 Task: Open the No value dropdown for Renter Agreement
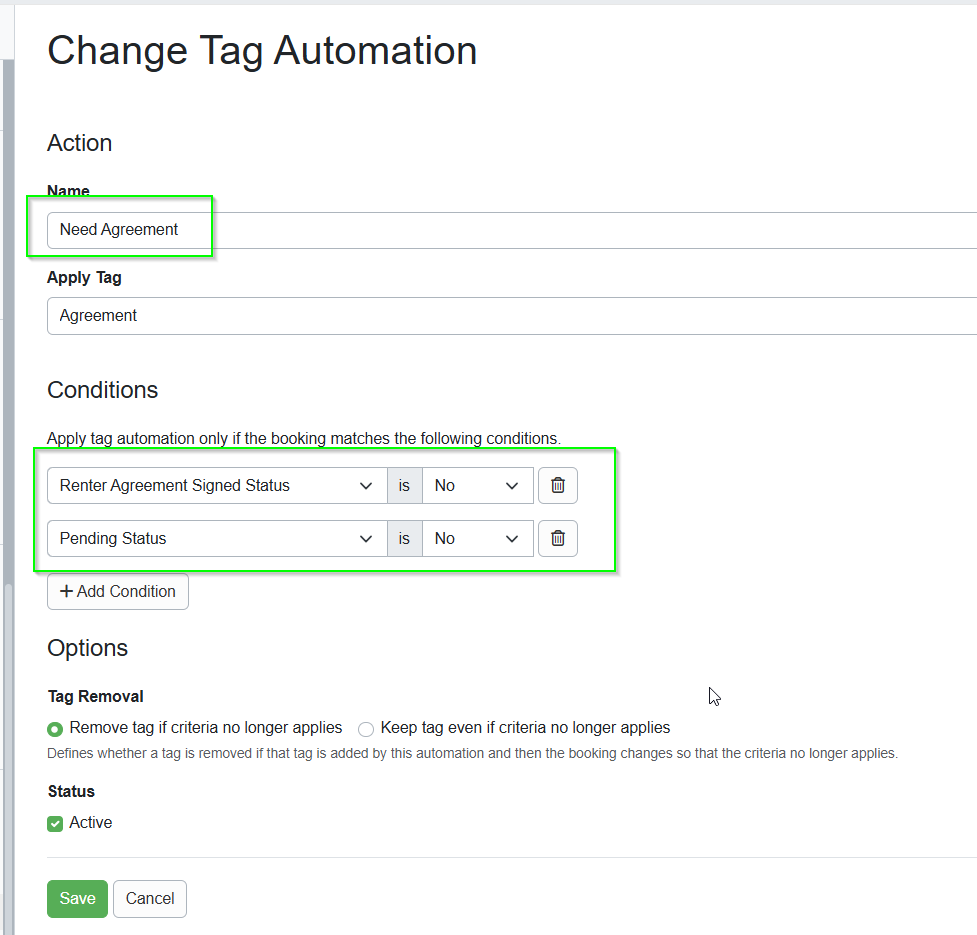[477, 486]
